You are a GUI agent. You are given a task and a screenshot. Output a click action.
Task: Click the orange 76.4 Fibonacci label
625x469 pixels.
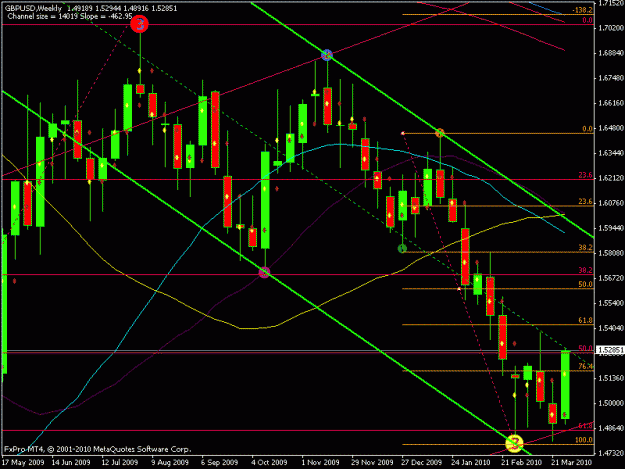point(585,366)
